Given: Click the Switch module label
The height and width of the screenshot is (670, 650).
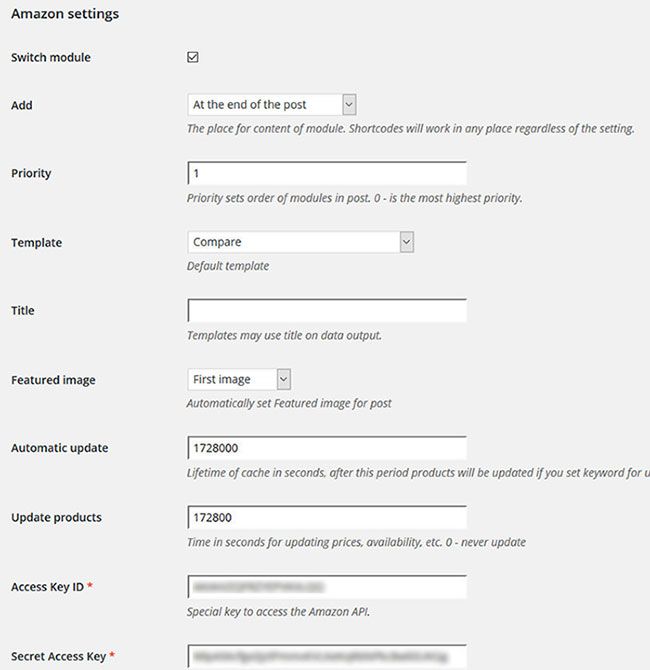Looking at the screenshot, I should [51, 58].
